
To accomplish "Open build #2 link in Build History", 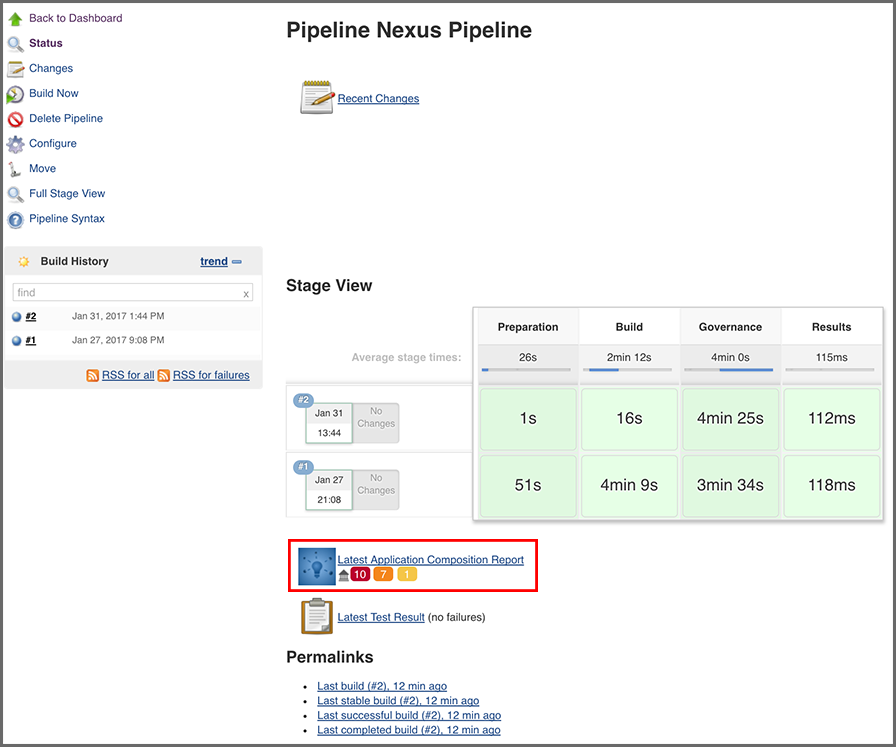I will 31,316.
